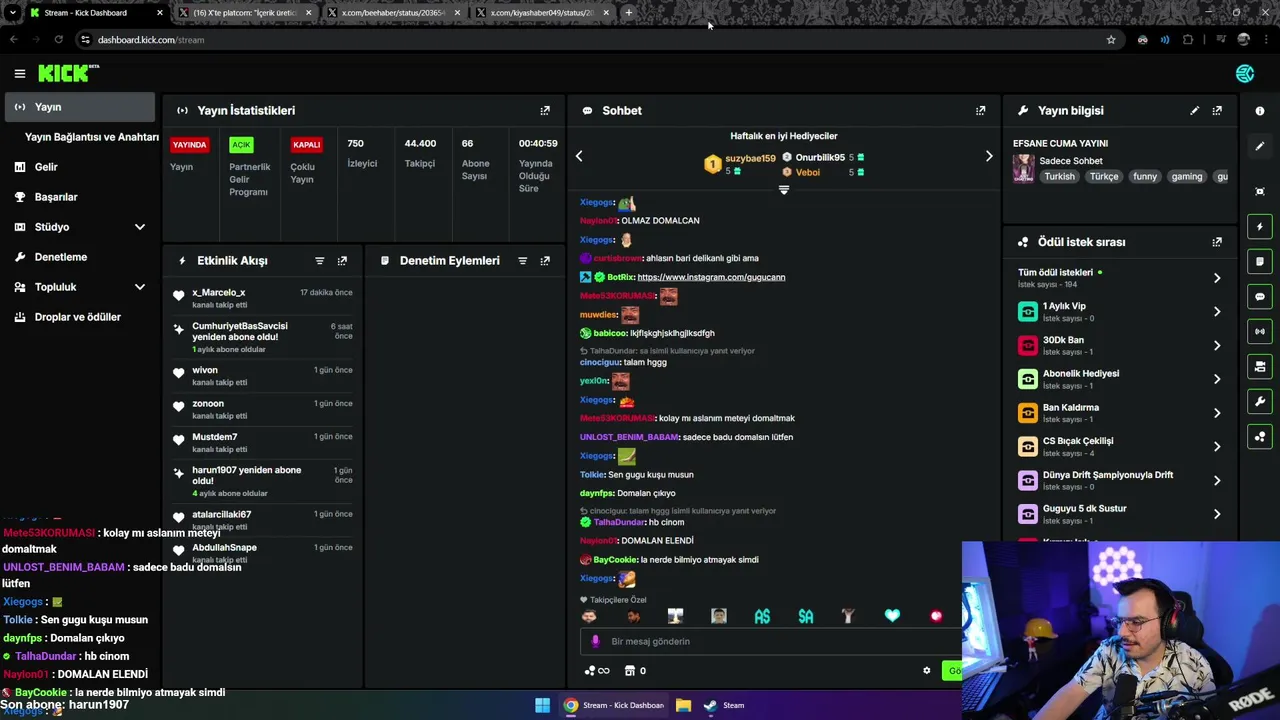Image resolution: width=1280 pixels, height=720 pixels.
Task: Pop out the Etkinlik Akışı panel
Action: click(x=342, y=260)
